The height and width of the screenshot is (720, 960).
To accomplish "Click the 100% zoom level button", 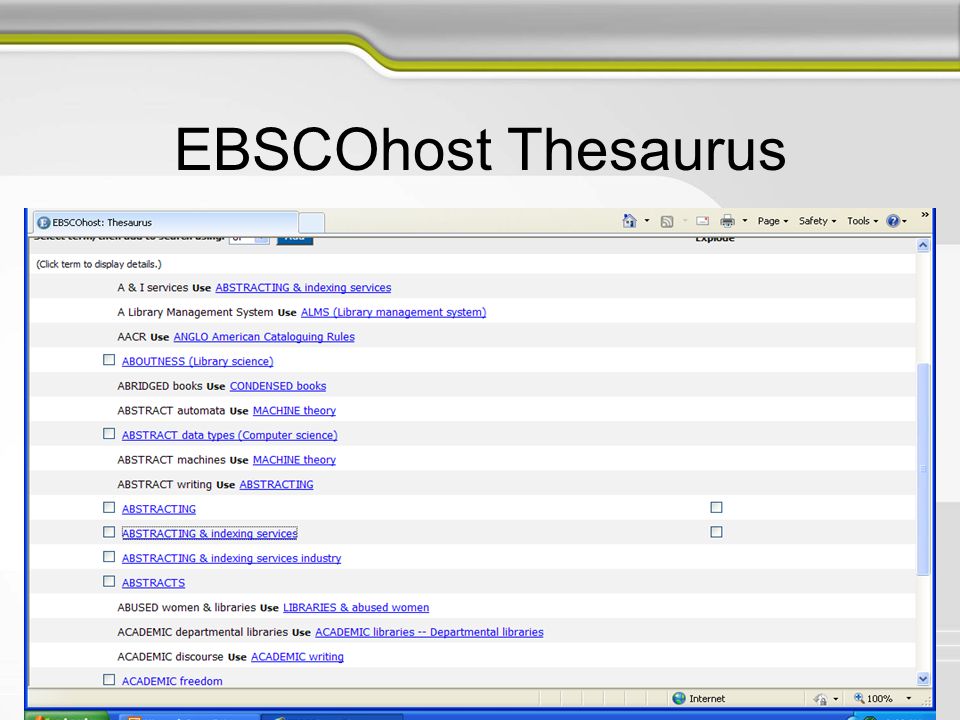I will click(873, 699).
